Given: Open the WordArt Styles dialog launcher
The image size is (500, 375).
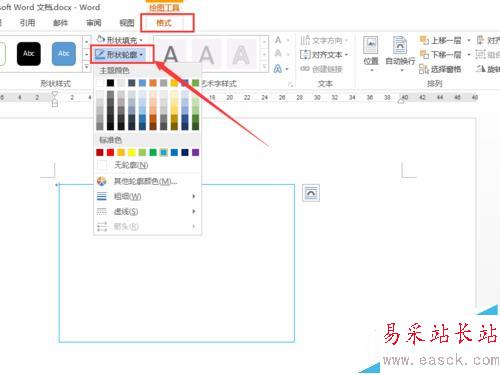Looking at the screenshot, I should (x=291, y=85).
